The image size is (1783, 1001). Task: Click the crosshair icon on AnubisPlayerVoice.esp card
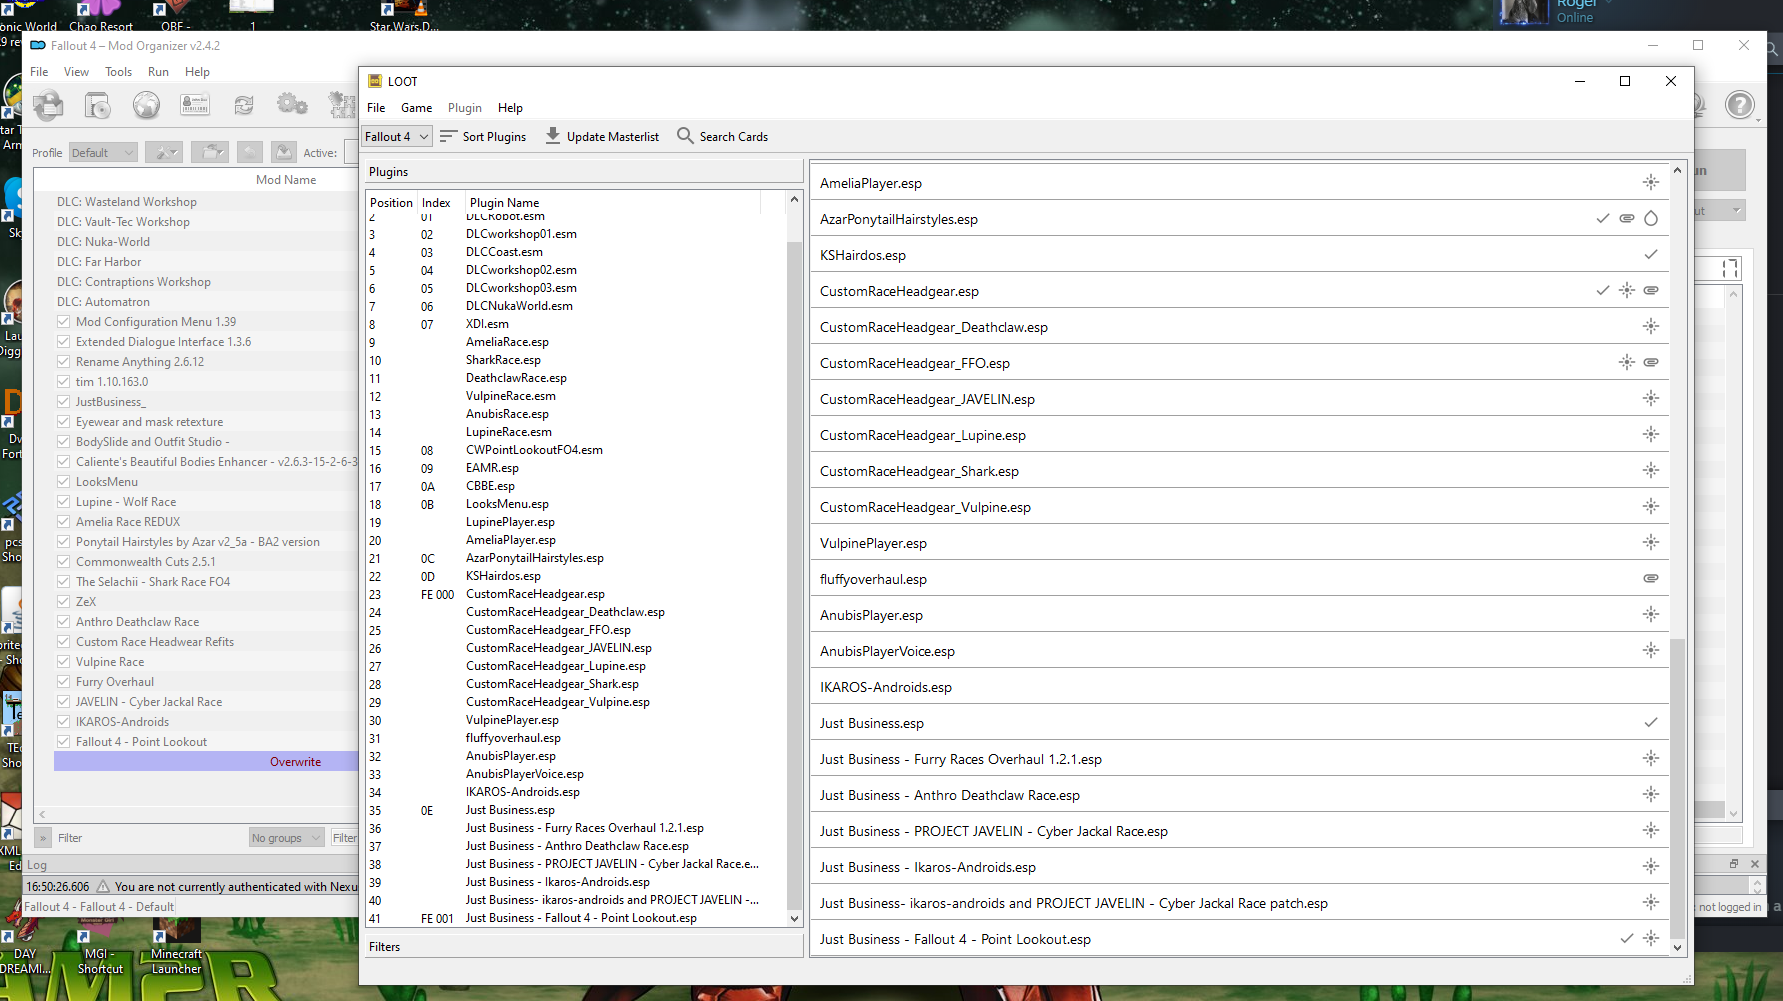coord(1651,650)
